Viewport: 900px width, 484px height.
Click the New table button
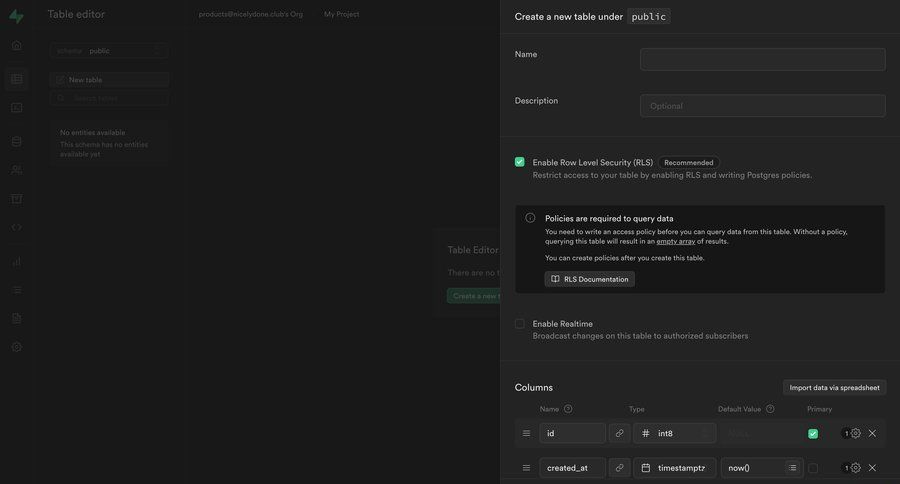109,80
